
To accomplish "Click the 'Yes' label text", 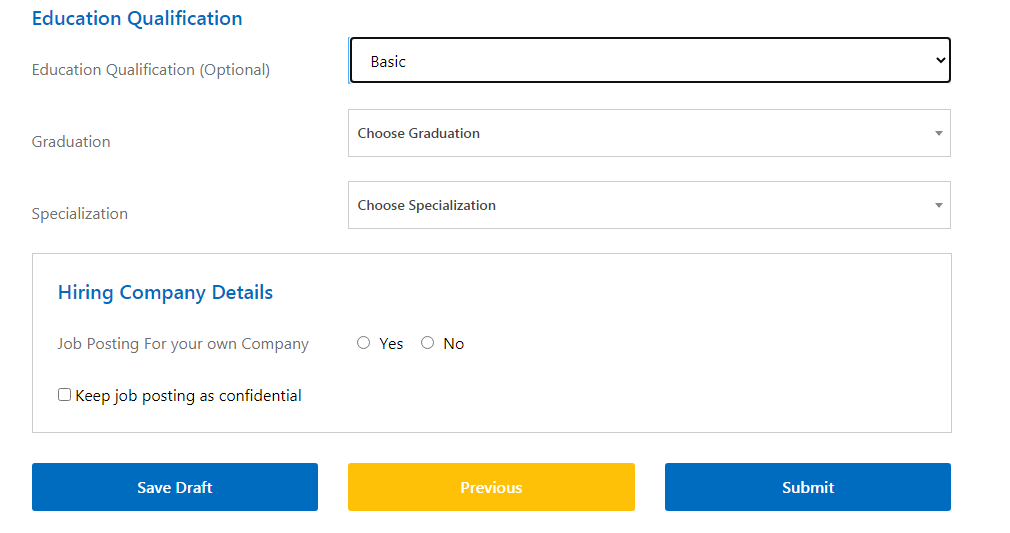I will click(391, 344).
